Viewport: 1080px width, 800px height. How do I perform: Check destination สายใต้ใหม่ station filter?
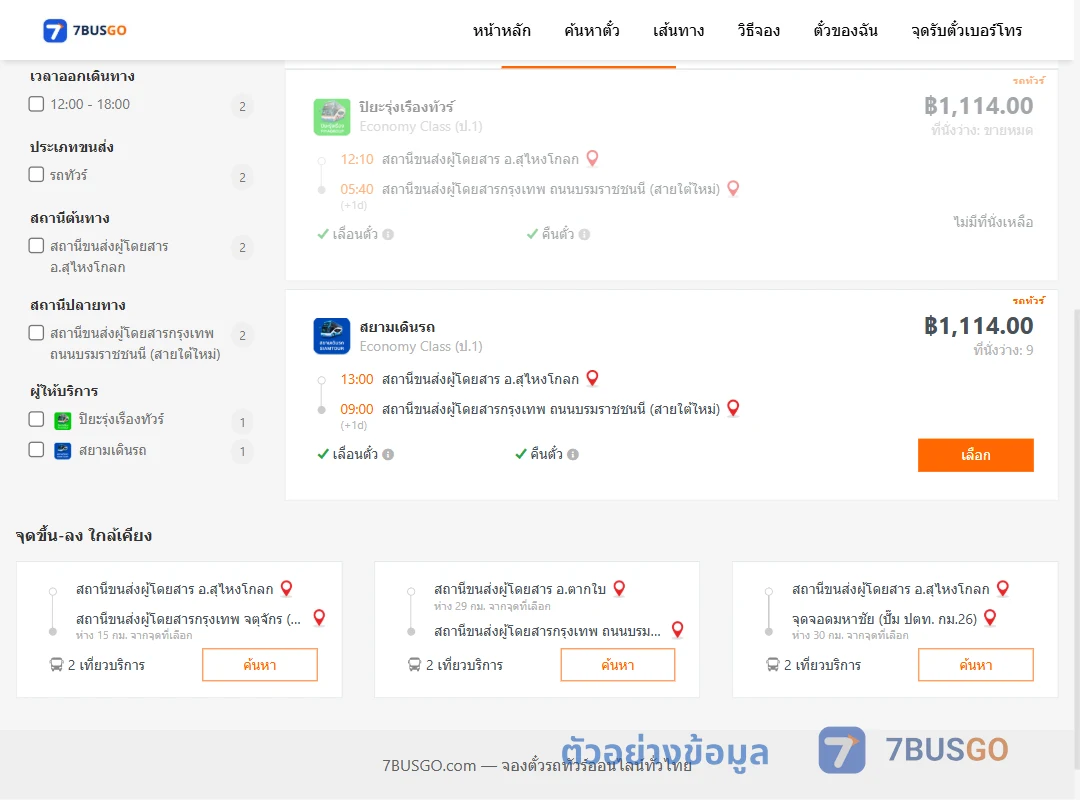tap(37, 333)
